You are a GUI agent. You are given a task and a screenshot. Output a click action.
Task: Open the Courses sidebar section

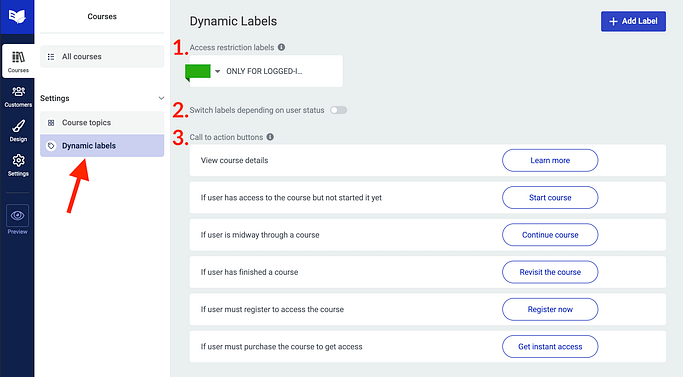pyautogui.click(x=18, y=61)
